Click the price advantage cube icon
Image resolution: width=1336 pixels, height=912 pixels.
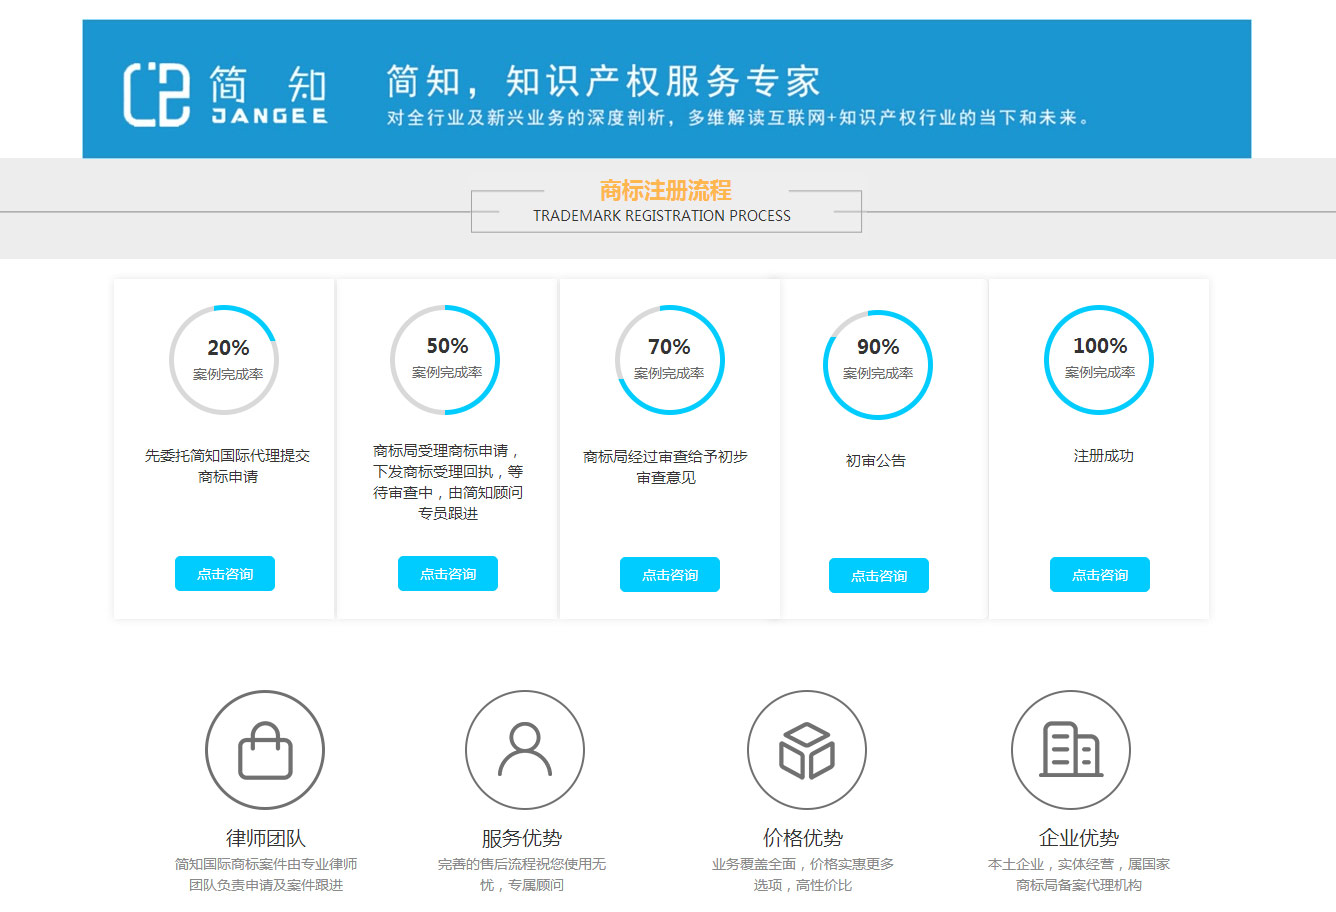[x=807, y=750]
